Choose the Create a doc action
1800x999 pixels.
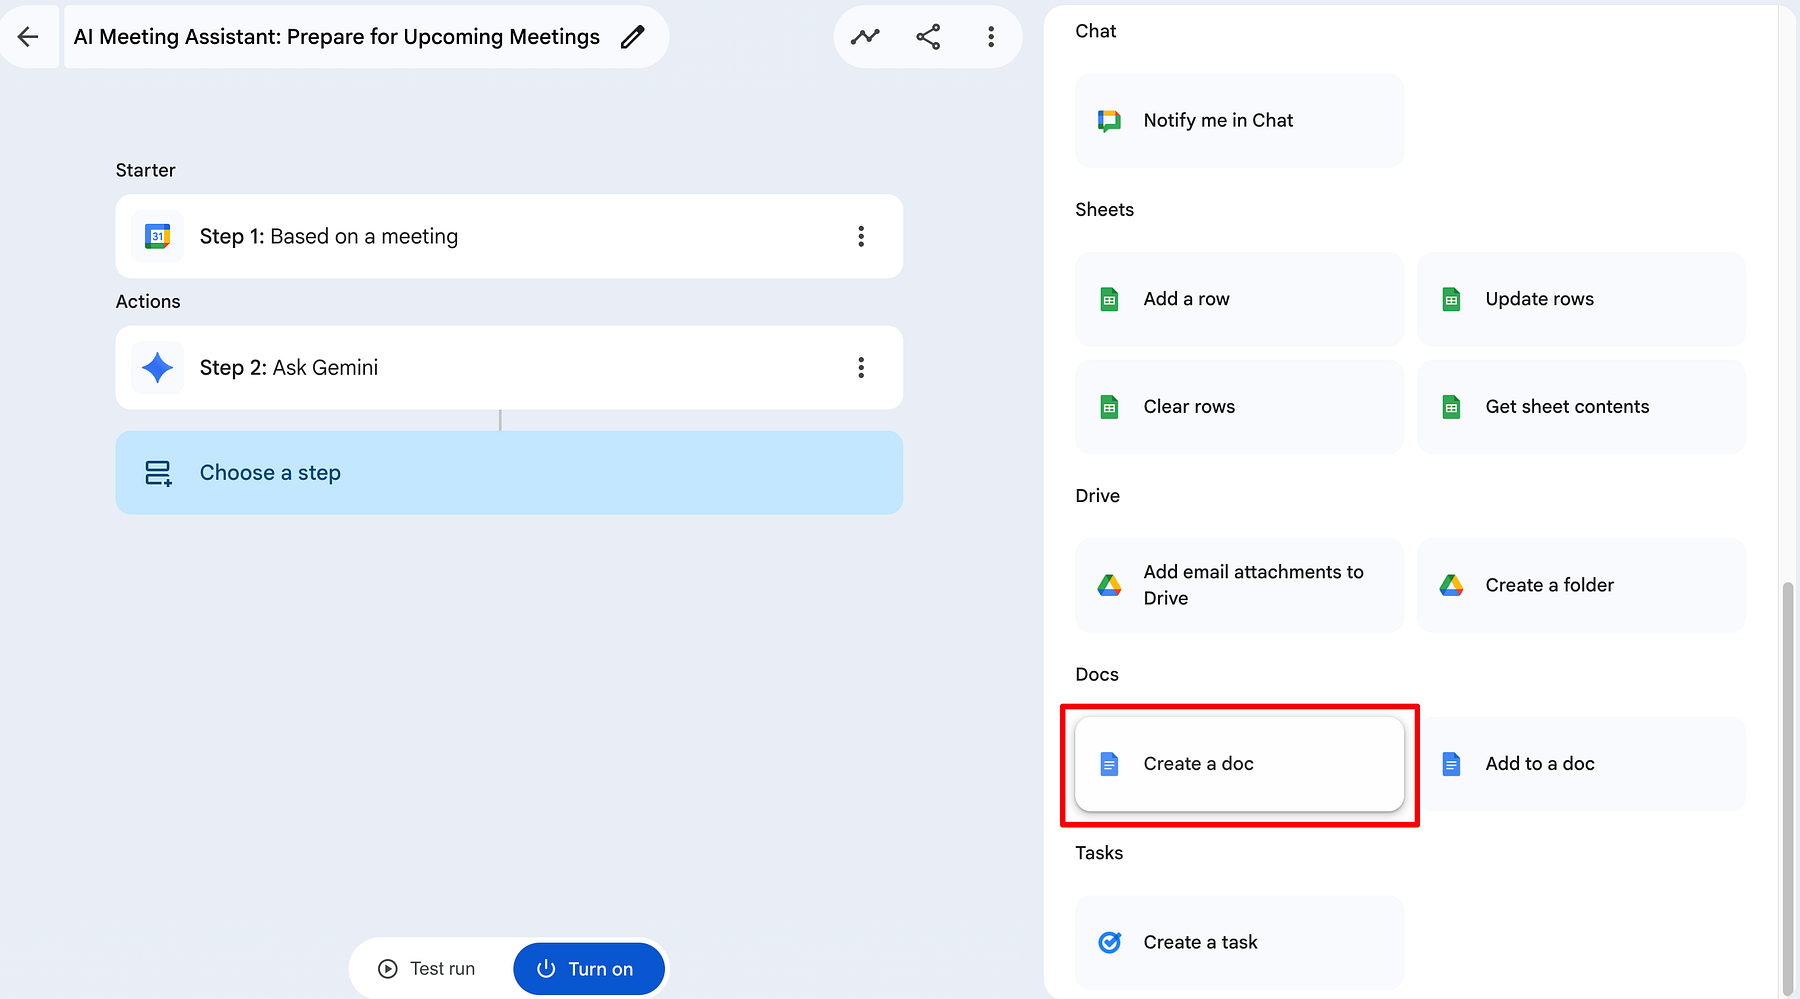click(x=1239, y=764)
